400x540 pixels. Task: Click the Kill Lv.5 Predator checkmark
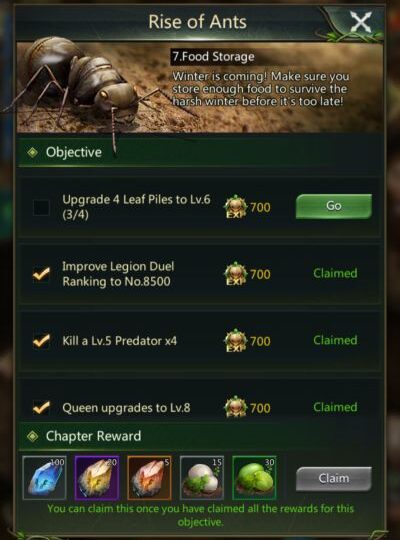(x=41, y=341)
